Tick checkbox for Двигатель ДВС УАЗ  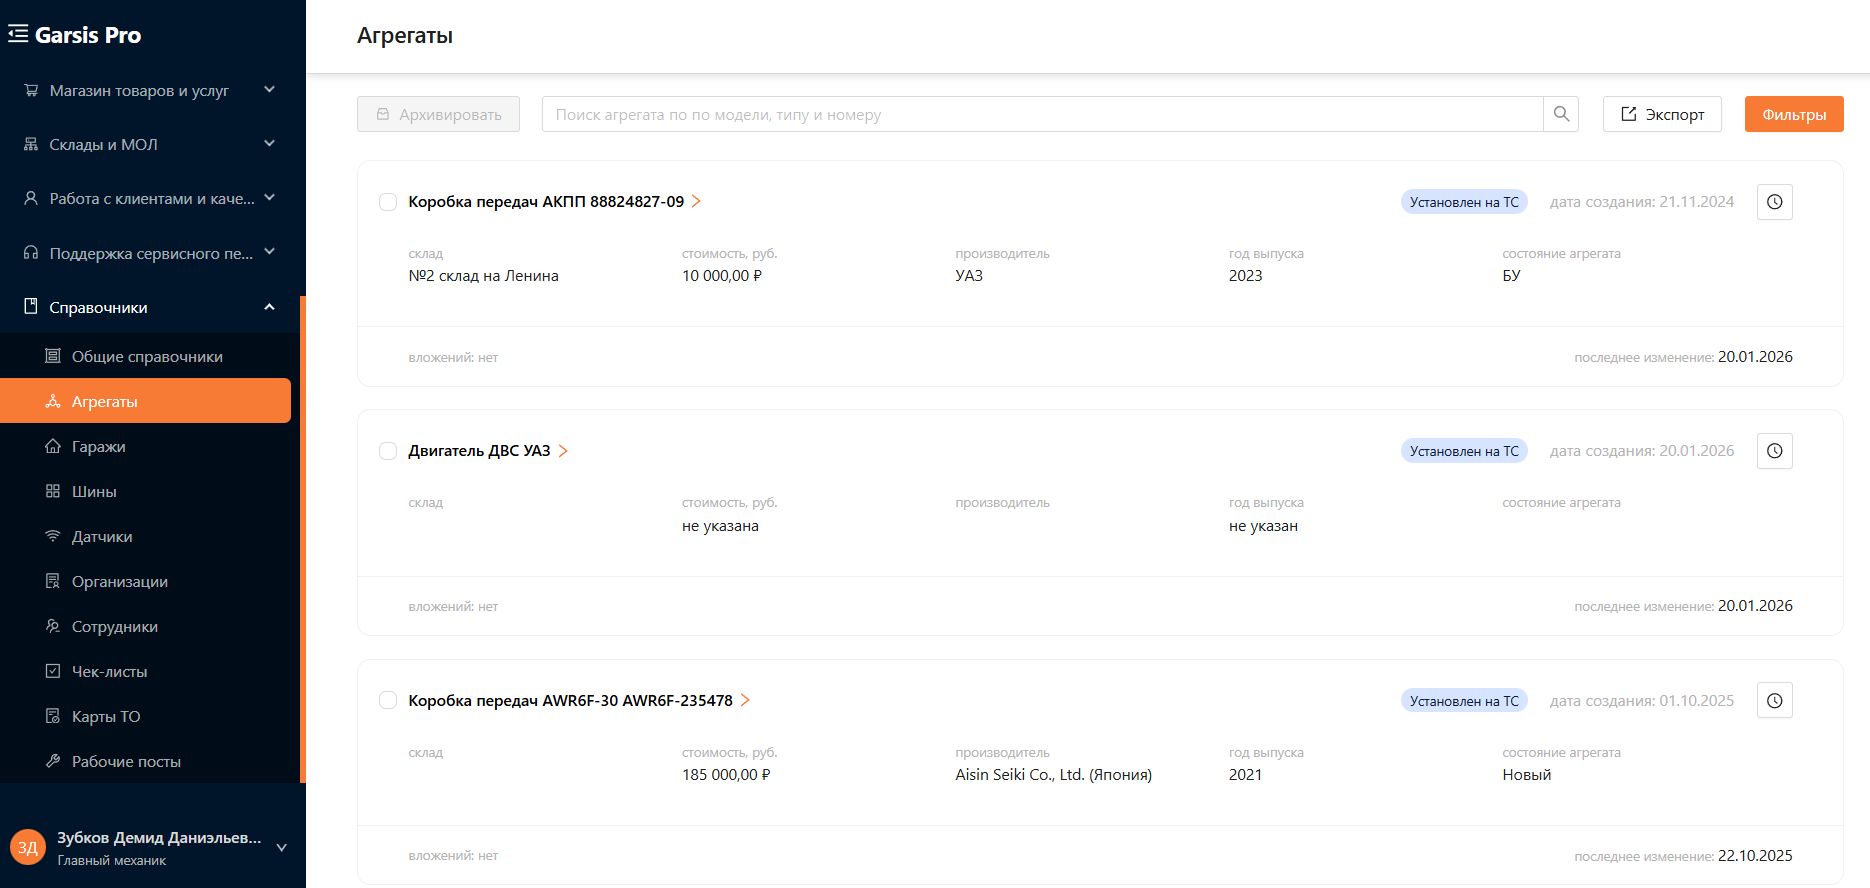coord(388,451)
